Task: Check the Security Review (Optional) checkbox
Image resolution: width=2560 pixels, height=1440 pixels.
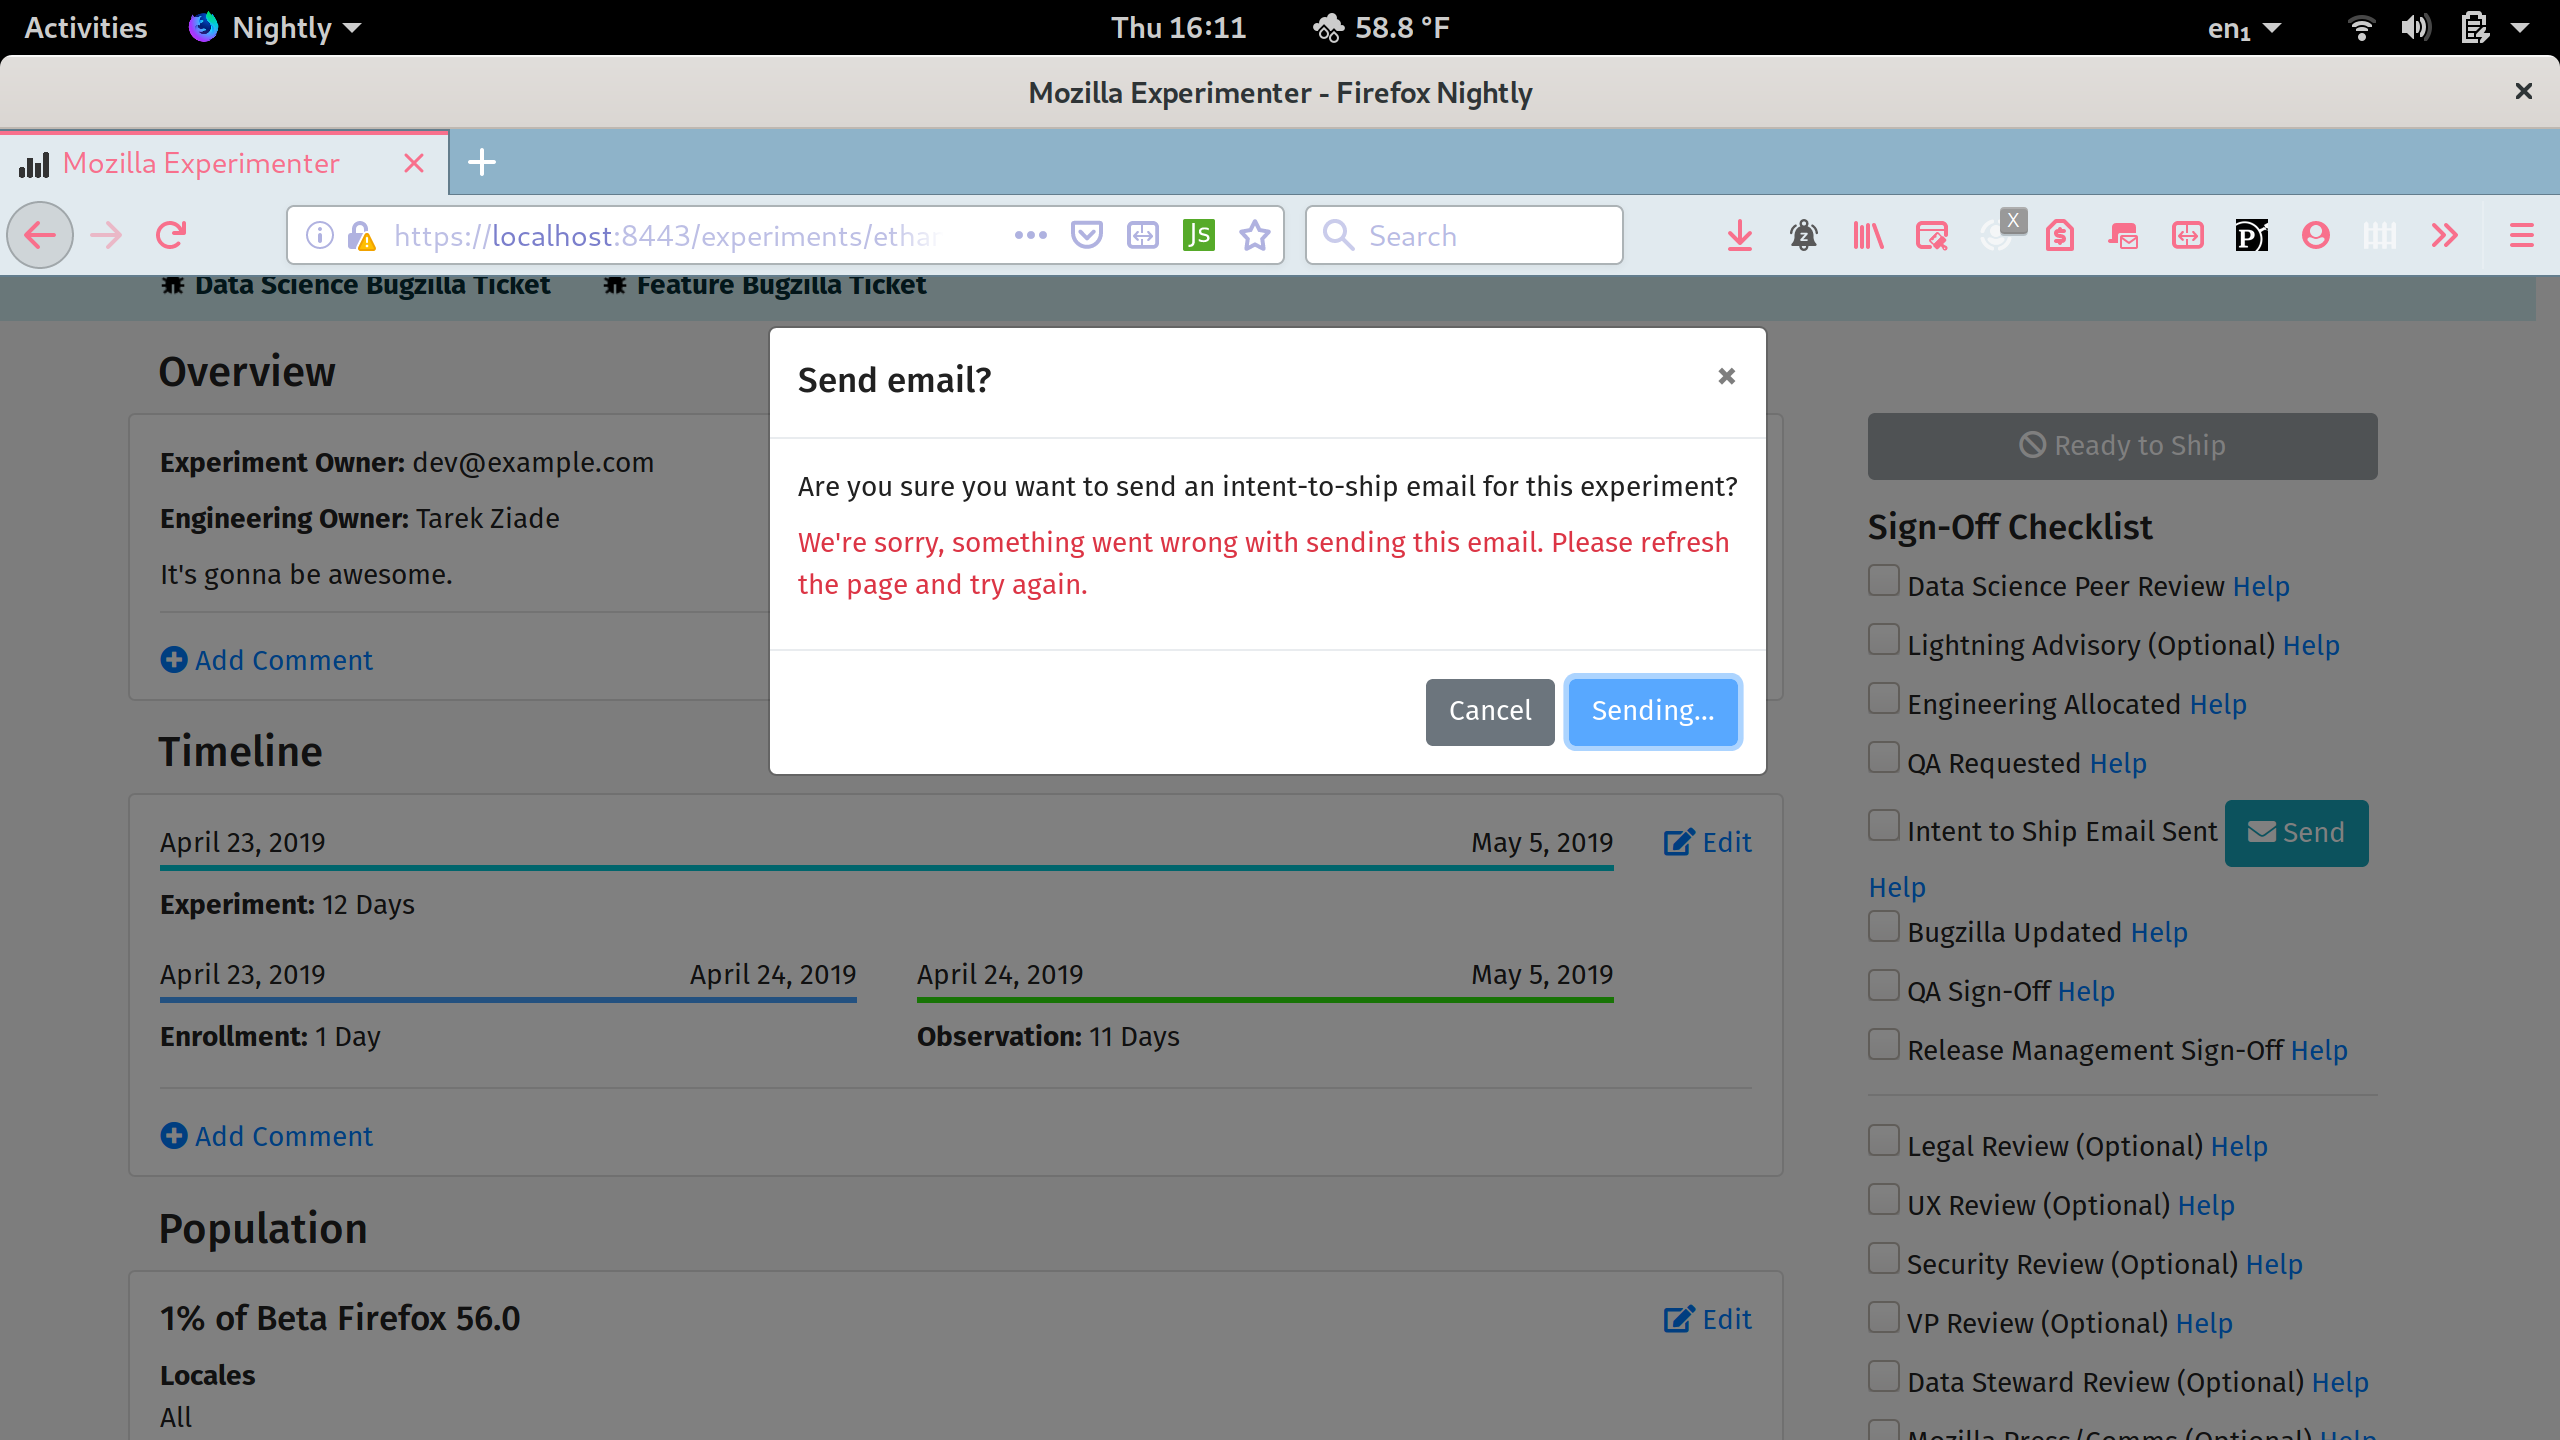Action: (1884, 1259)
